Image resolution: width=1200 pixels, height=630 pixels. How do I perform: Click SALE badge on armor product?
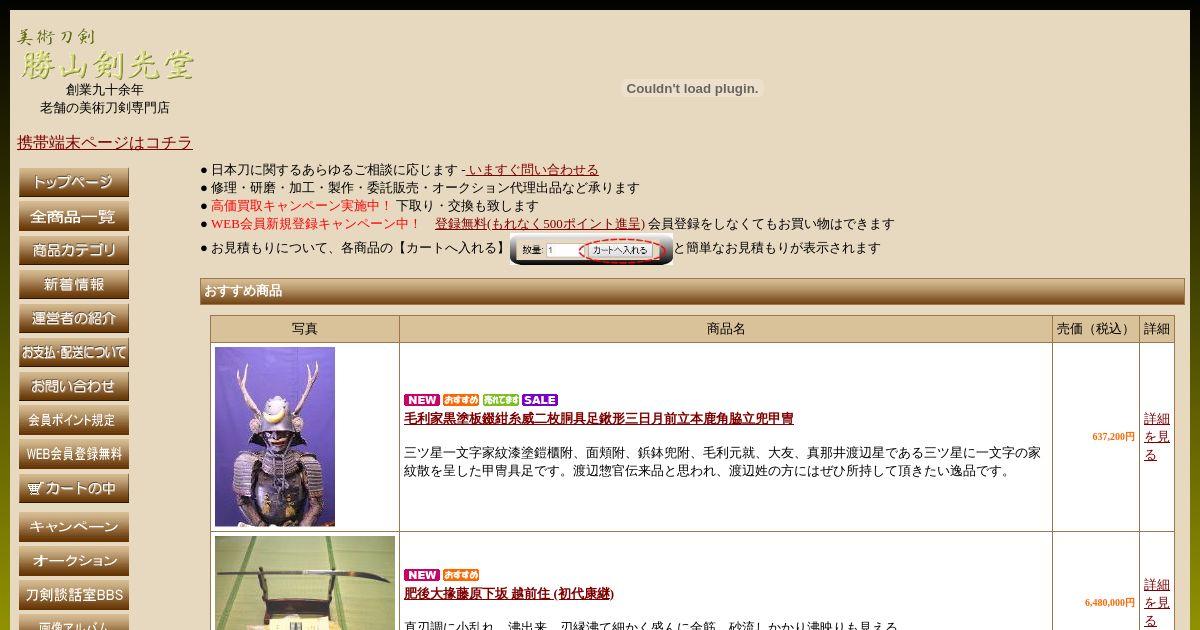click(540, 400)
